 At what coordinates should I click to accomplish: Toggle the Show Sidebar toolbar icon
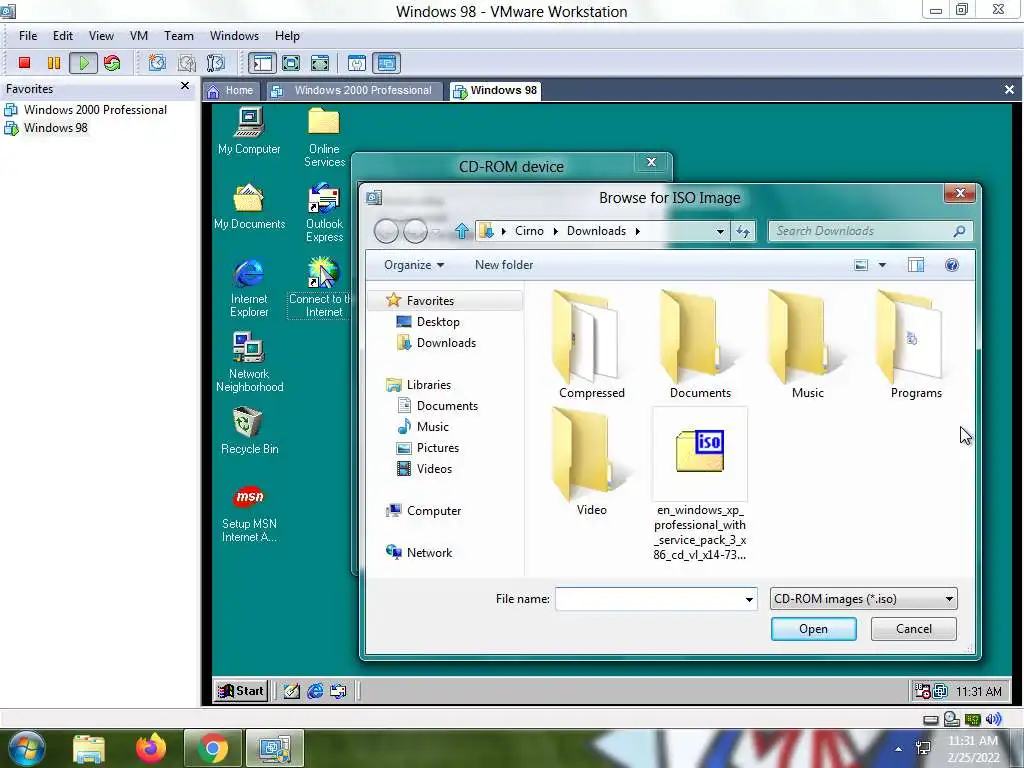263,63
